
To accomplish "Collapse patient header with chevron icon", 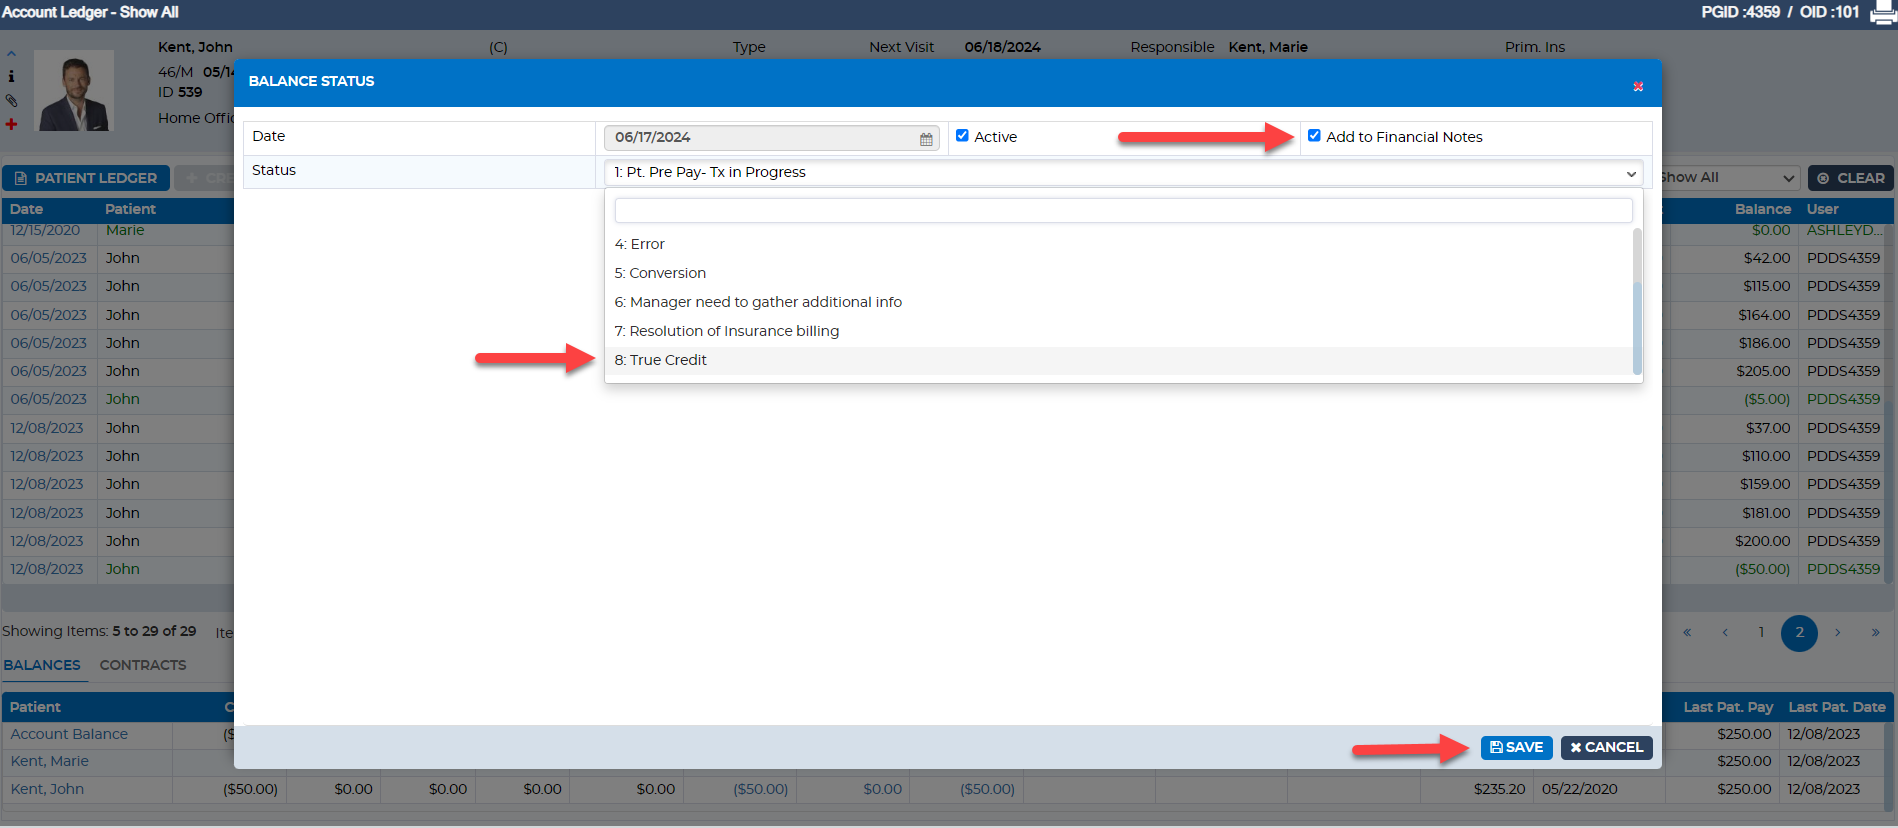I will 11,54.
